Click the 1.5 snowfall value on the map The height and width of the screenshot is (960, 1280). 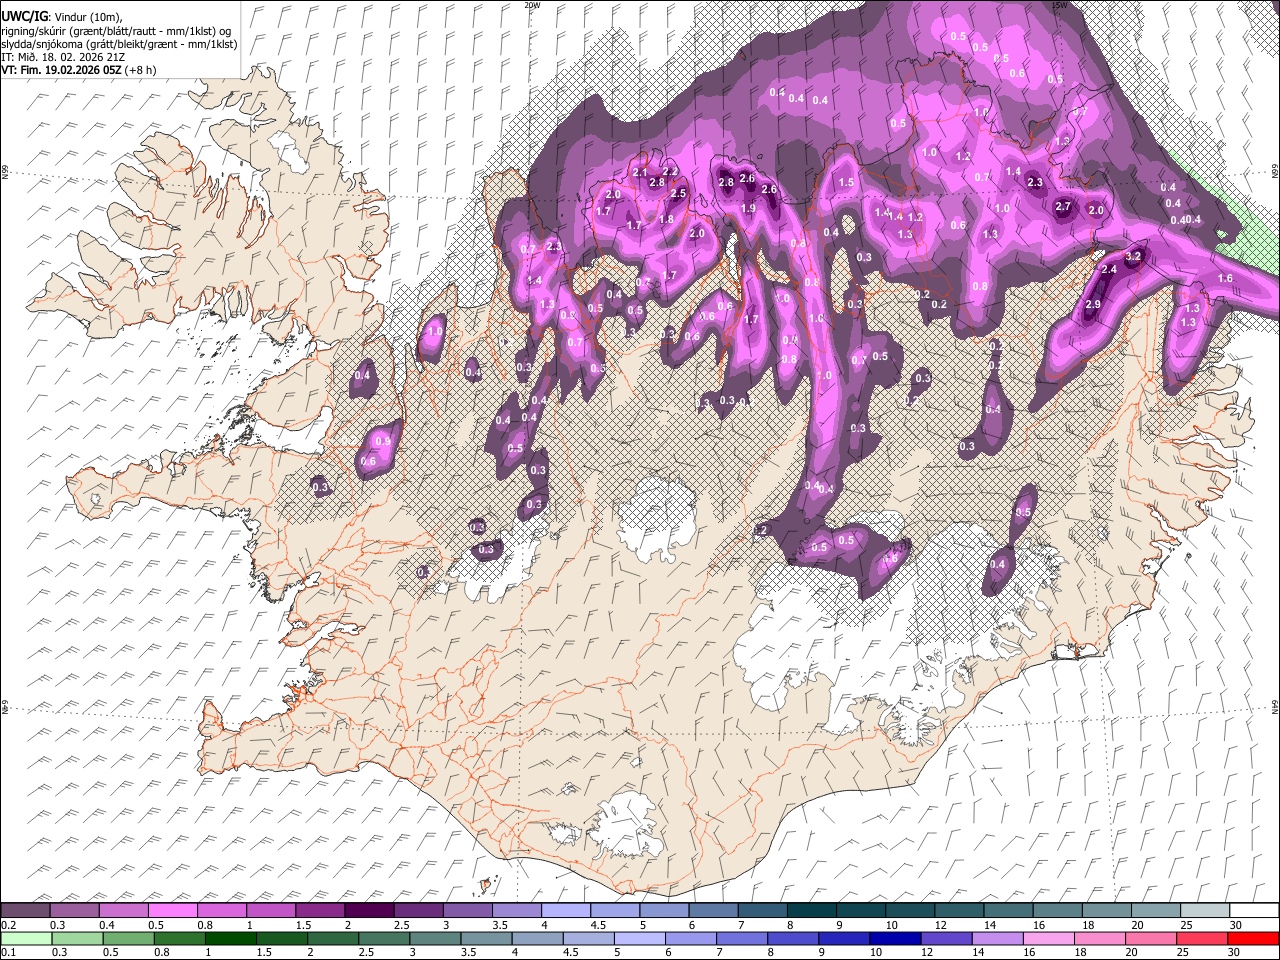click(x=846, y=183)
